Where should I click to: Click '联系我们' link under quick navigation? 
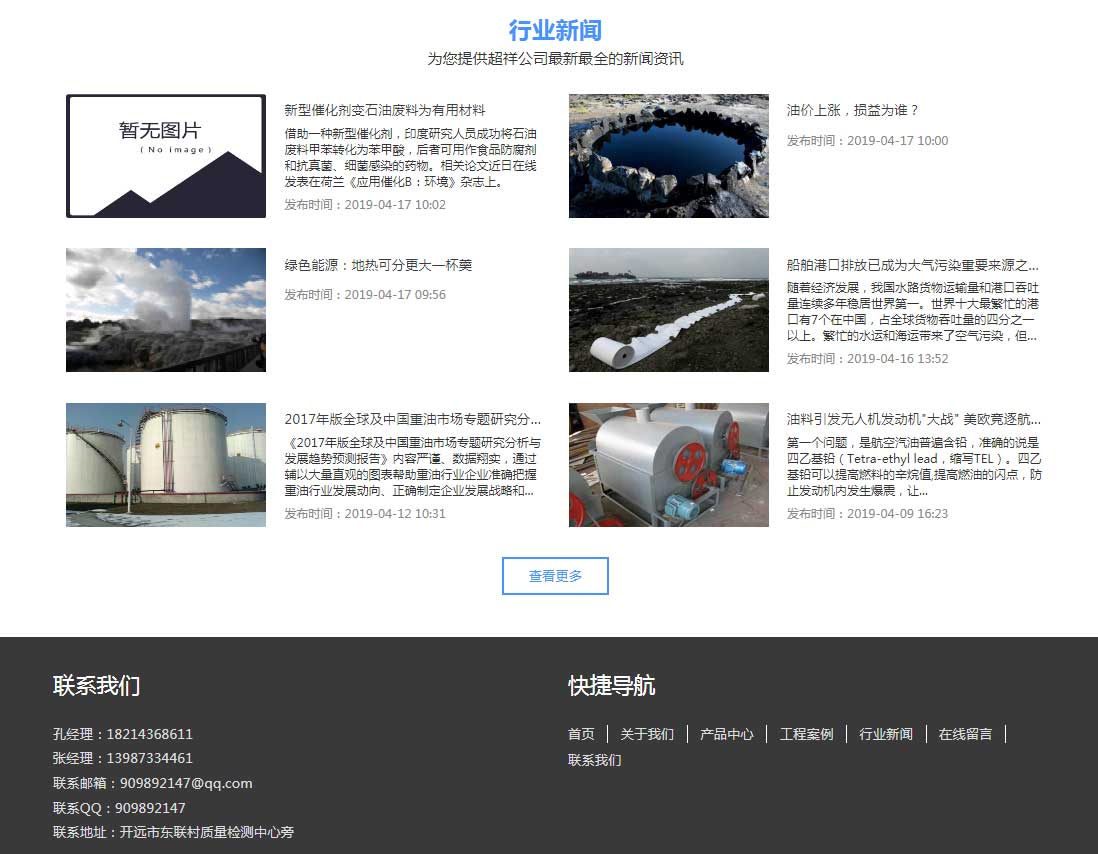coord(595,760)
